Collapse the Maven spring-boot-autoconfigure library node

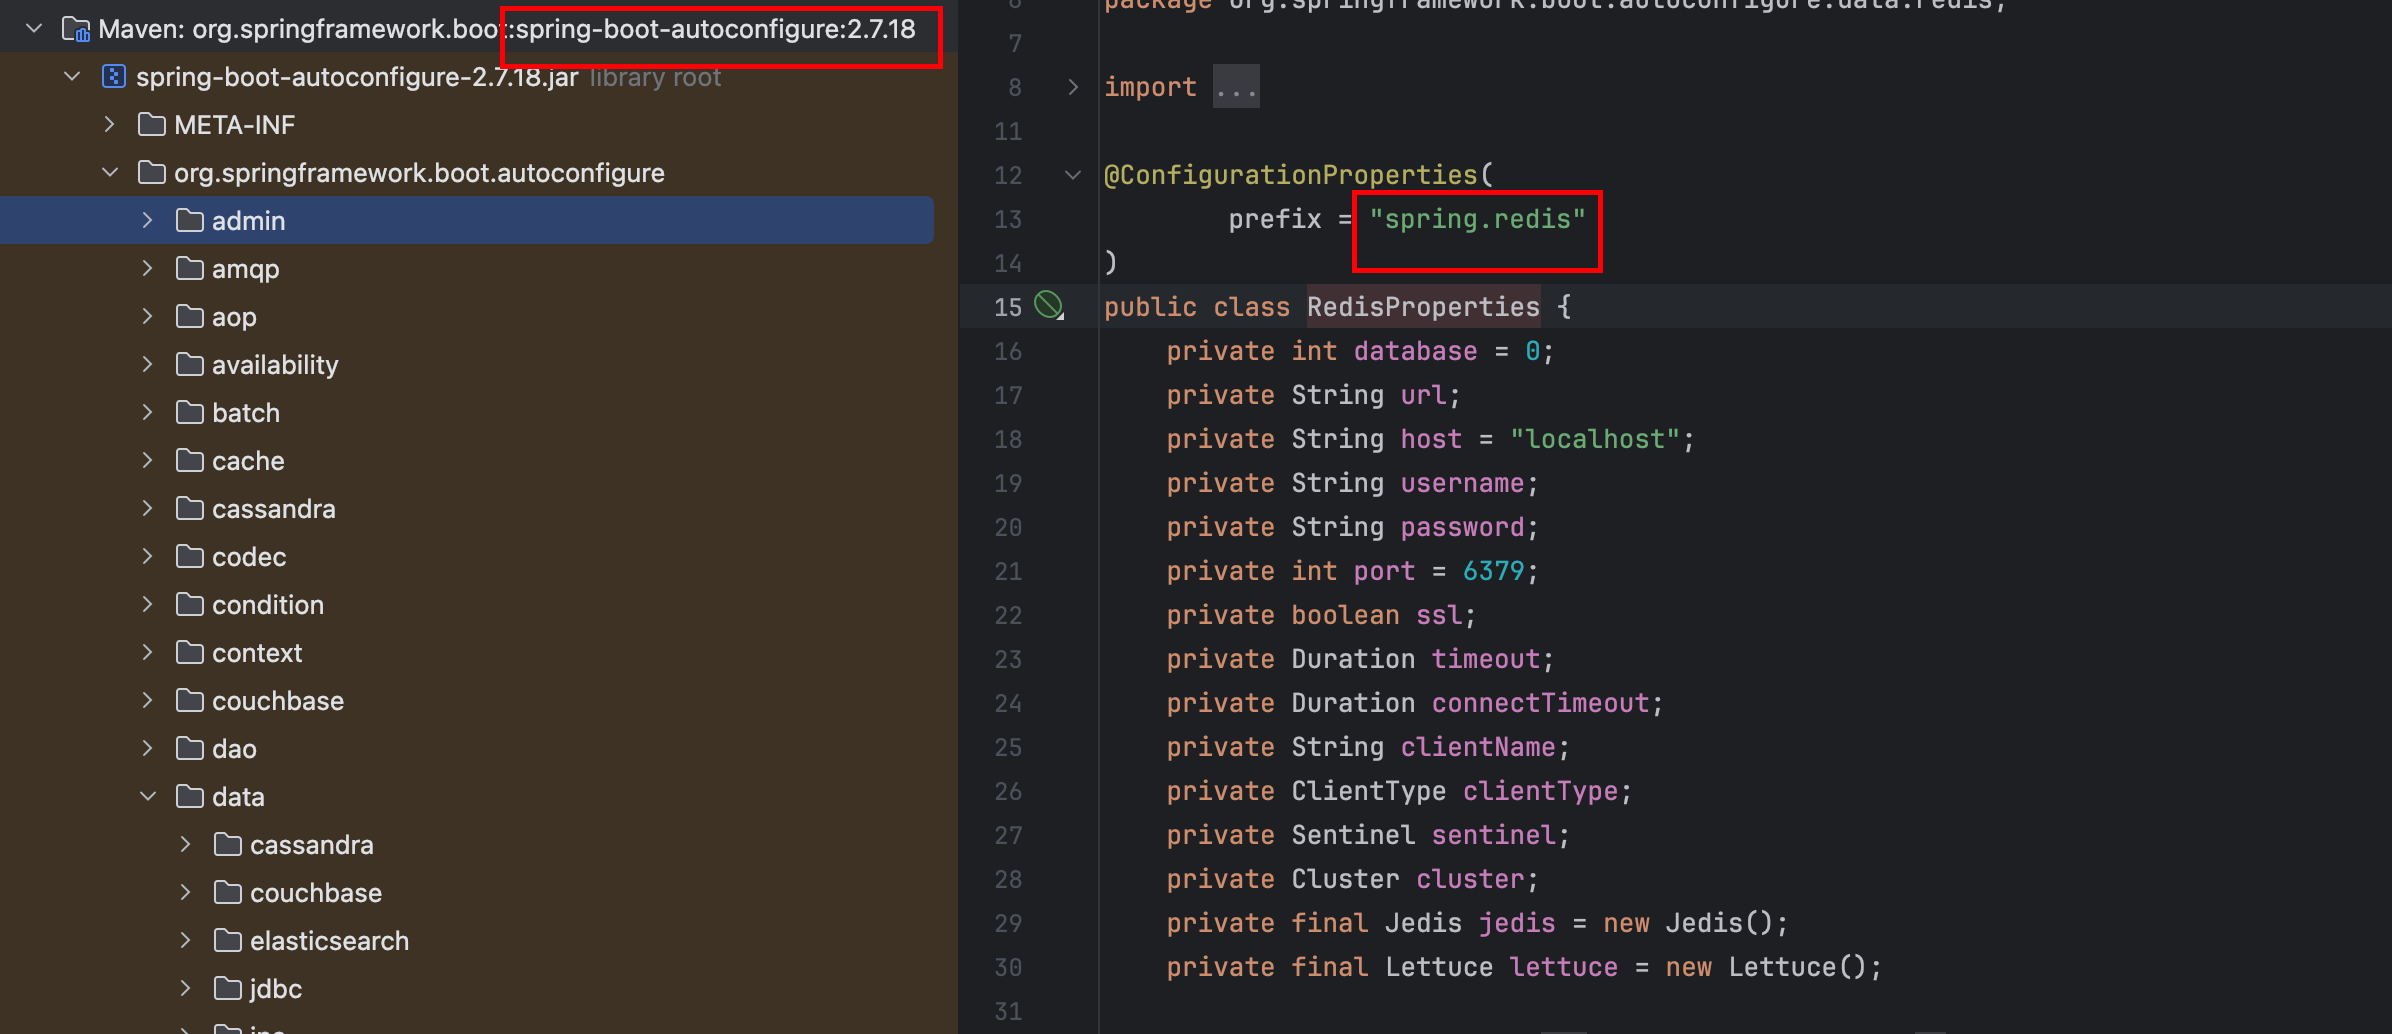pyautogui.click(x=35, y=29)
